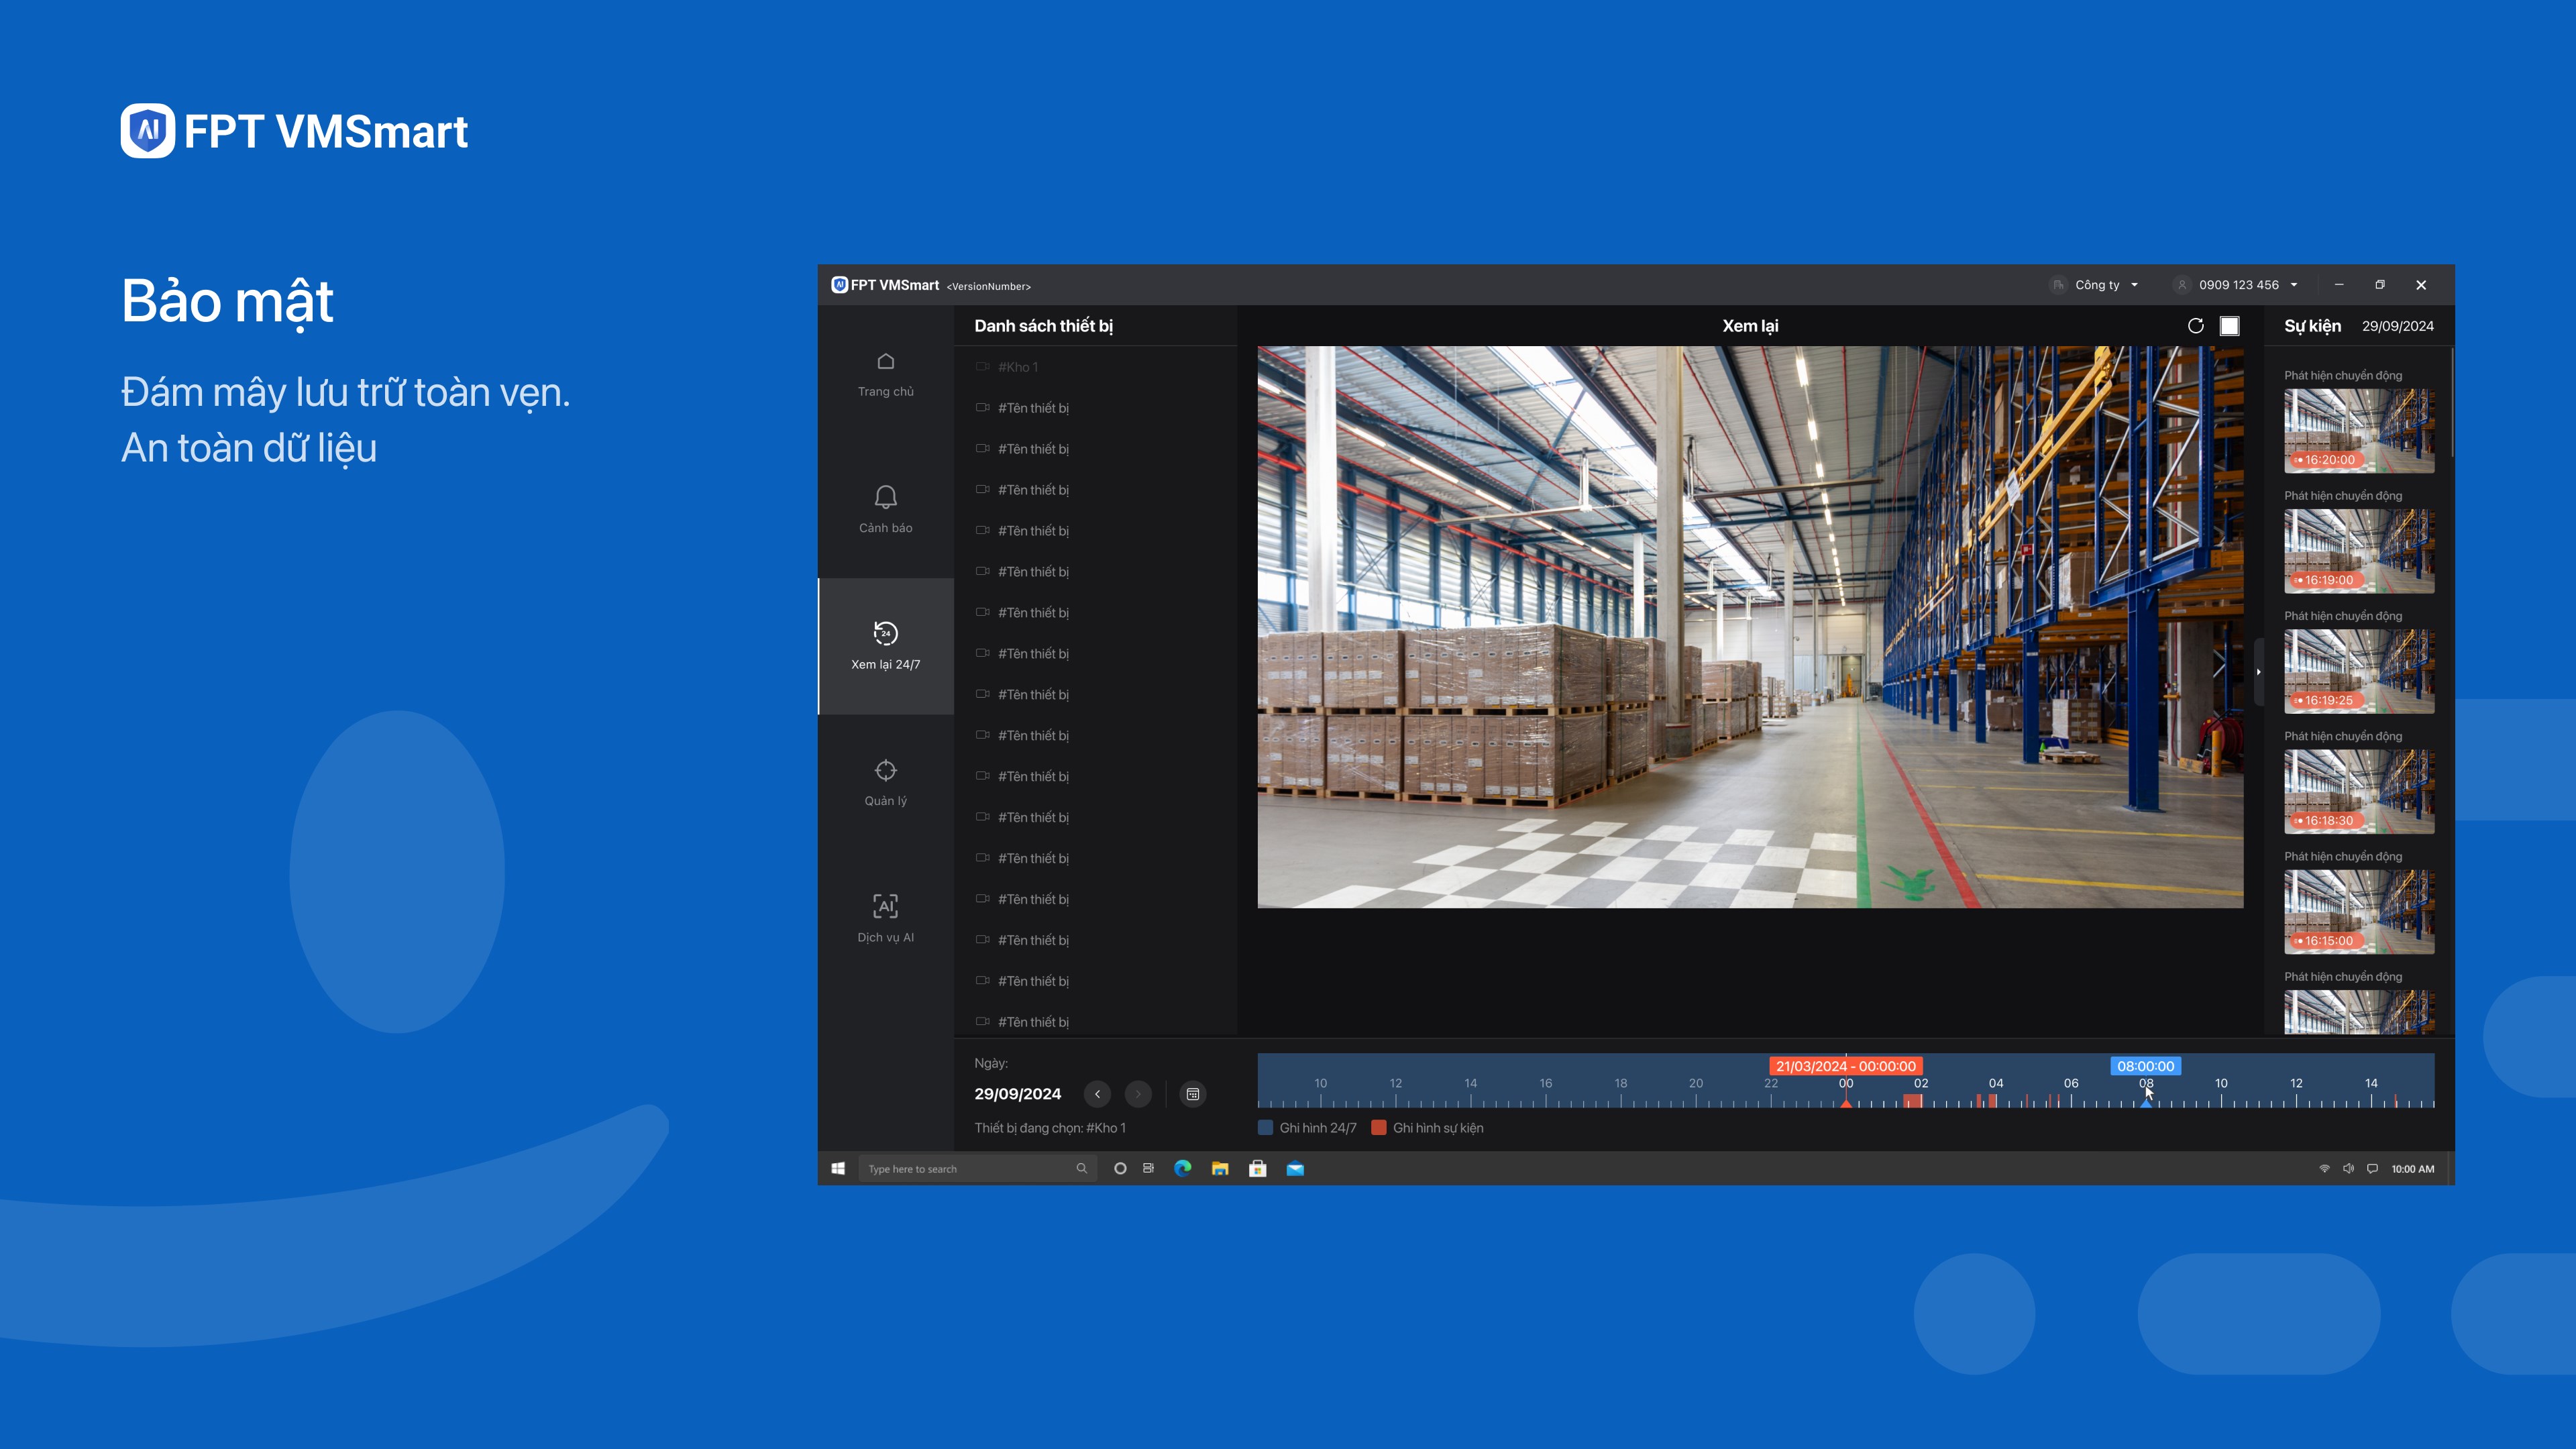Click the warehouse playback video view

coord(1750,627)
